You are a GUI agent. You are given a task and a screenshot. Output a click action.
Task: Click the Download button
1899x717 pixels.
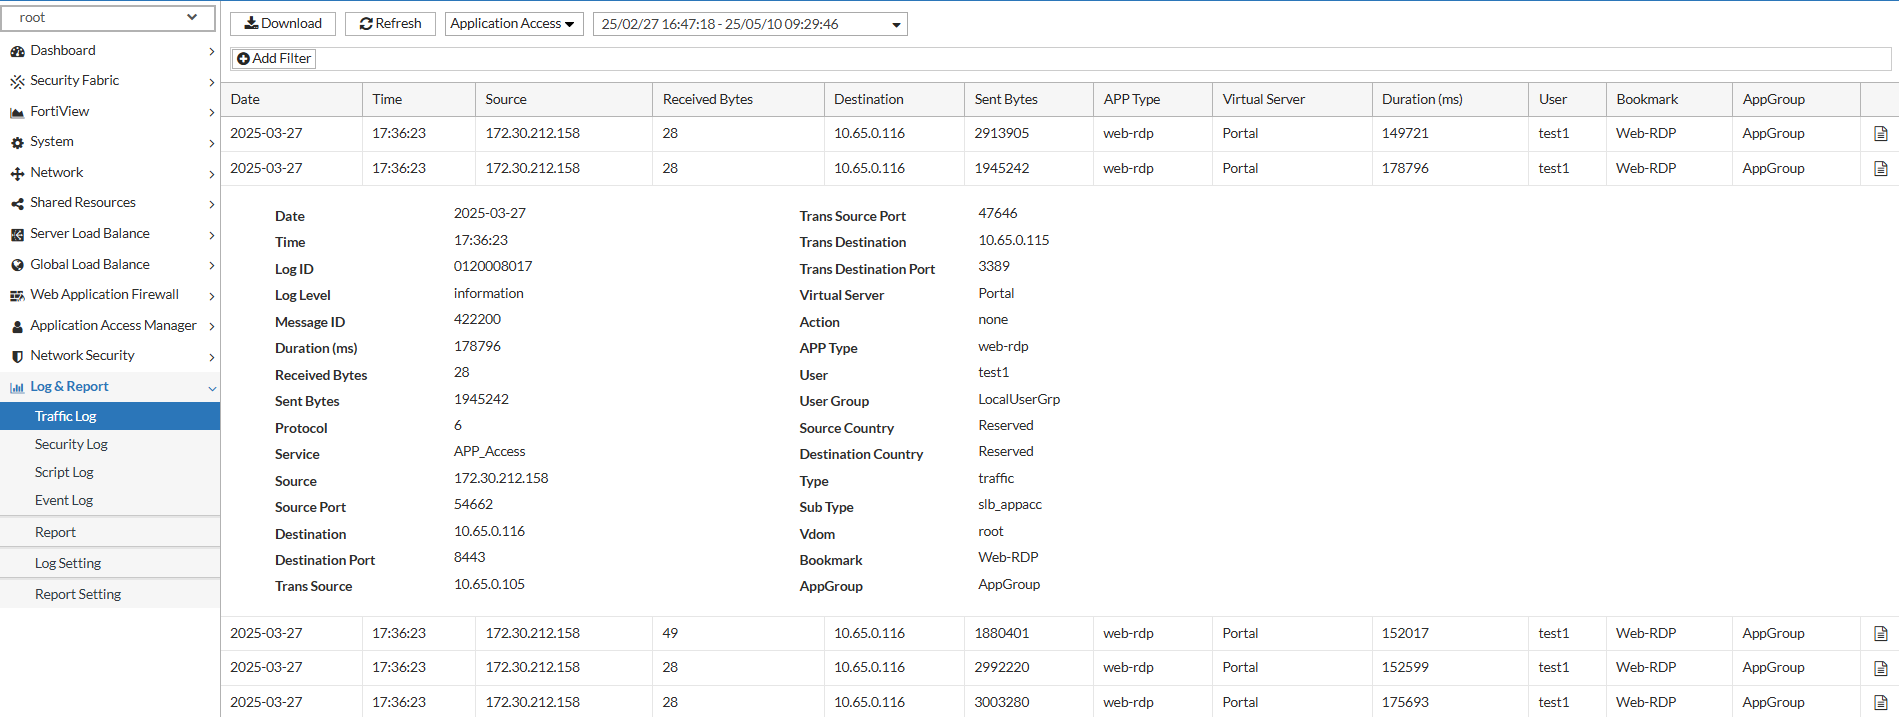(x=283, y=24)
